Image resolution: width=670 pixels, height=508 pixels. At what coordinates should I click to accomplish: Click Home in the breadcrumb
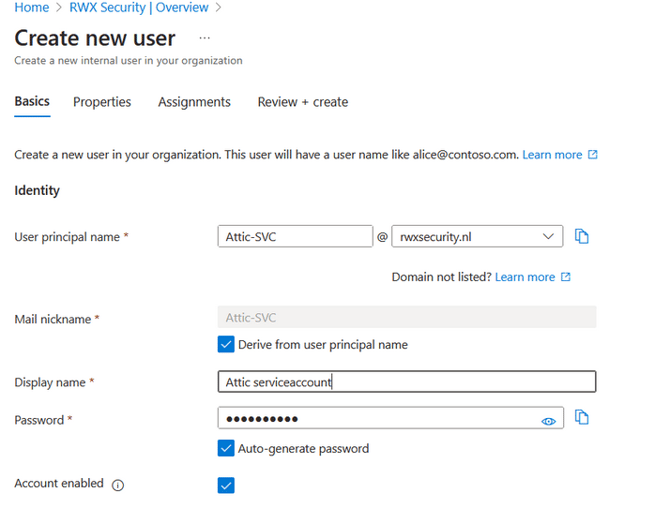(32, 8)
